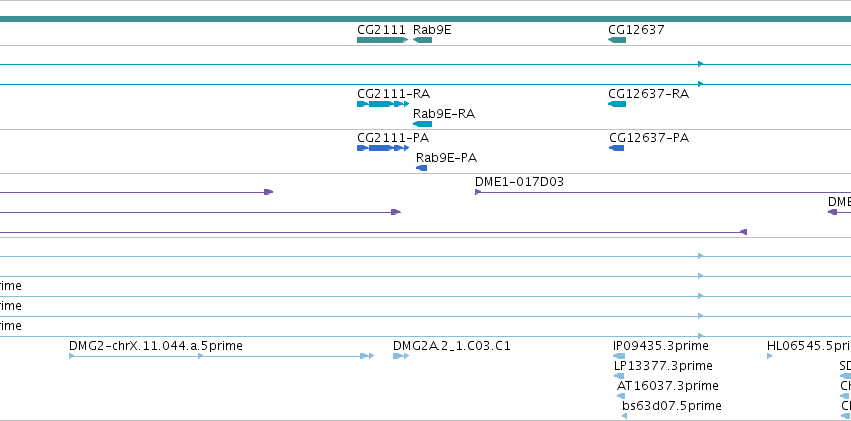The height and width of the screenshot is (421, 851).
Task: Click the CG12637-RA transcript feature
Action: (617, 104)
